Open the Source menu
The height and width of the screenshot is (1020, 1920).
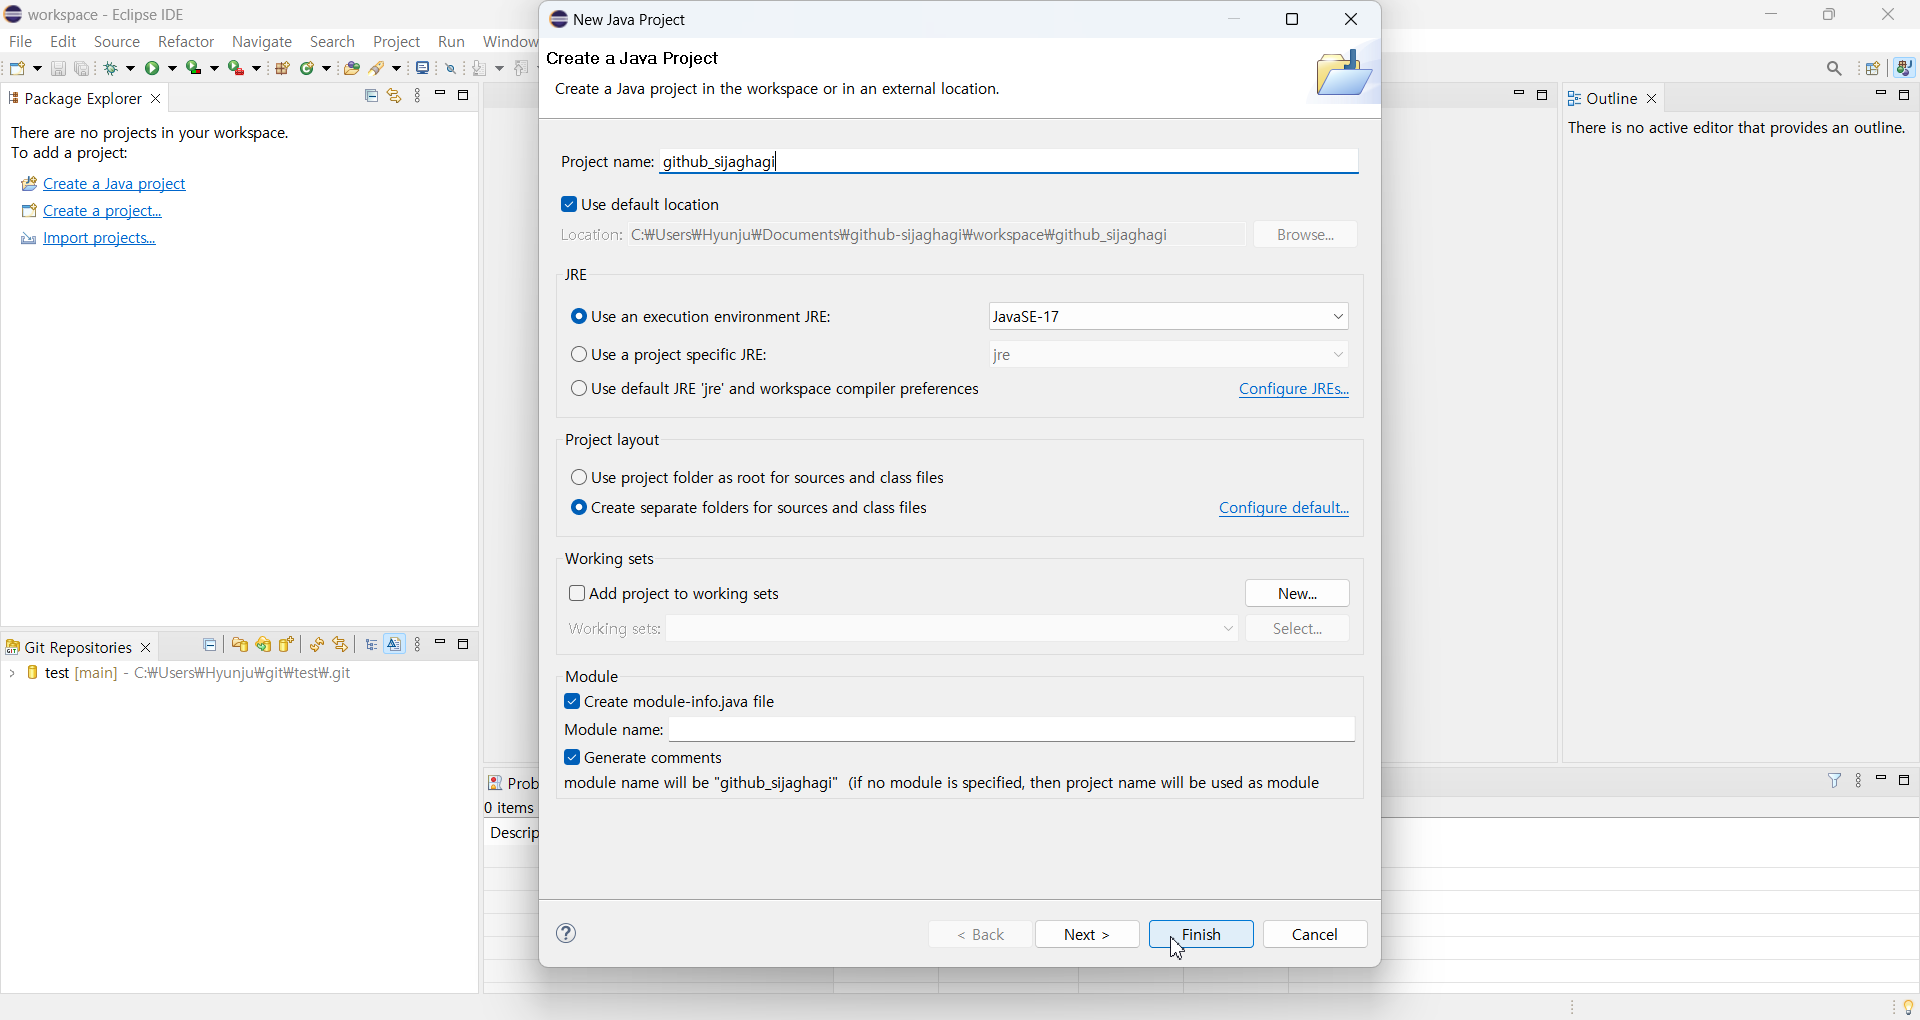click(x=117, y=42)
